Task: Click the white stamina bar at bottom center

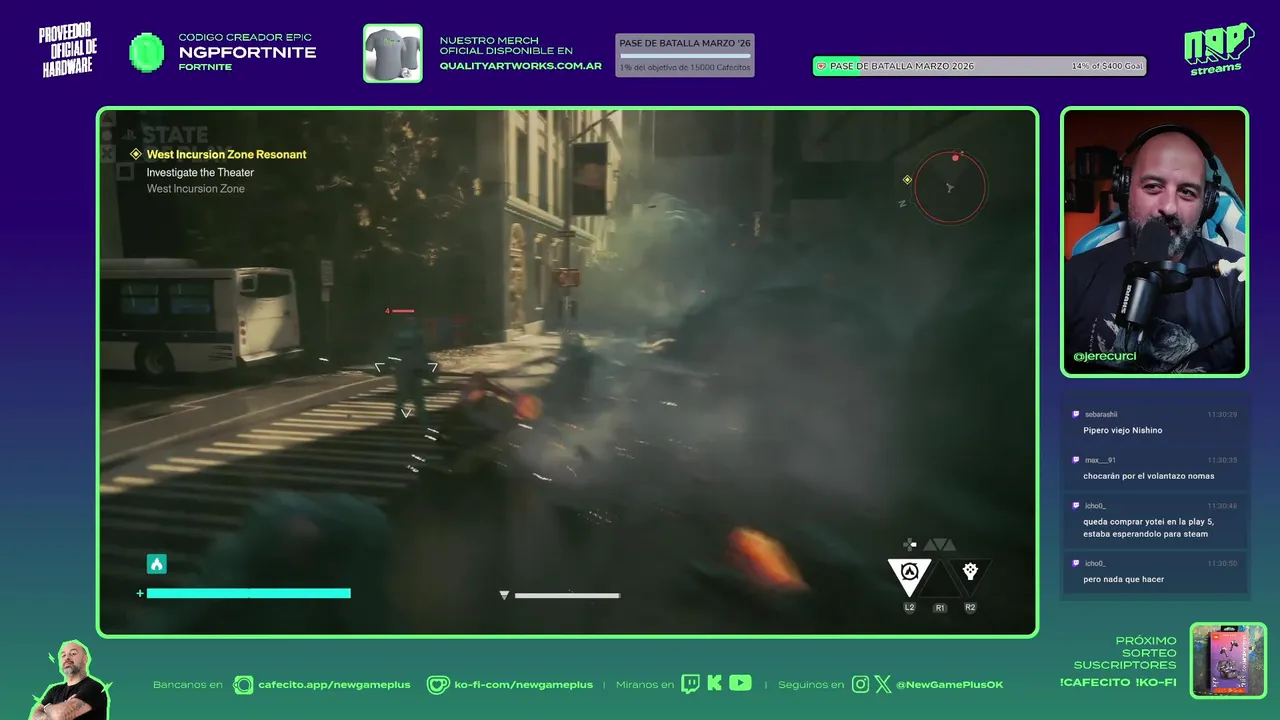Action: coord(567,595)
